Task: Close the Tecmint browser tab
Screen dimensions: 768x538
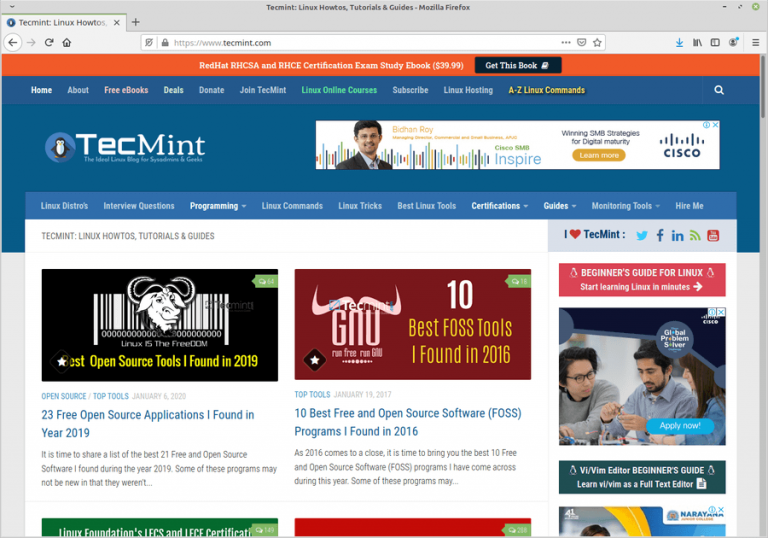Action: coord(117,23)
